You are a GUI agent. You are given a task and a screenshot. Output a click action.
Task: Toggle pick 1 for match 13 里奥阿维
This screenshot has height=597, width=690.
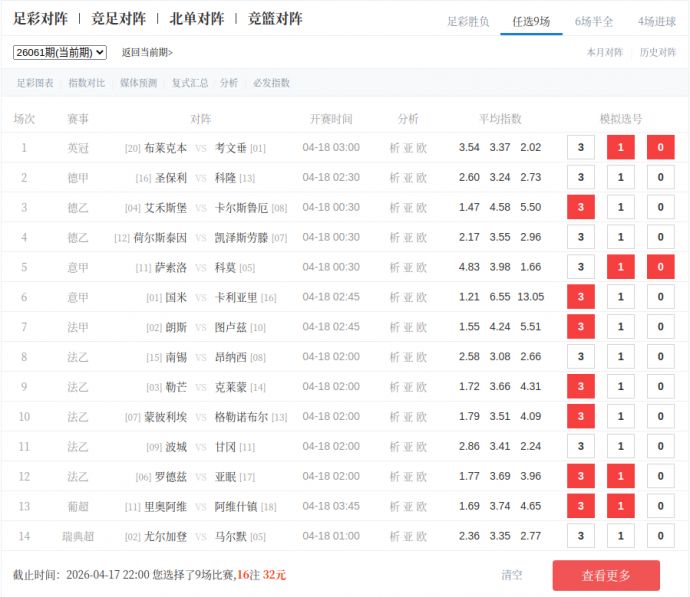(x=620, y=506)
